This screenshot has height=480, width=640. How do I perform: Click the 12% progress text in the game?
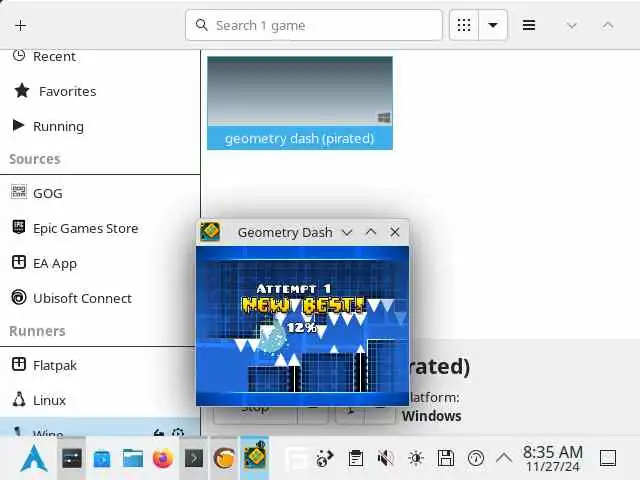tap(301, 327)
